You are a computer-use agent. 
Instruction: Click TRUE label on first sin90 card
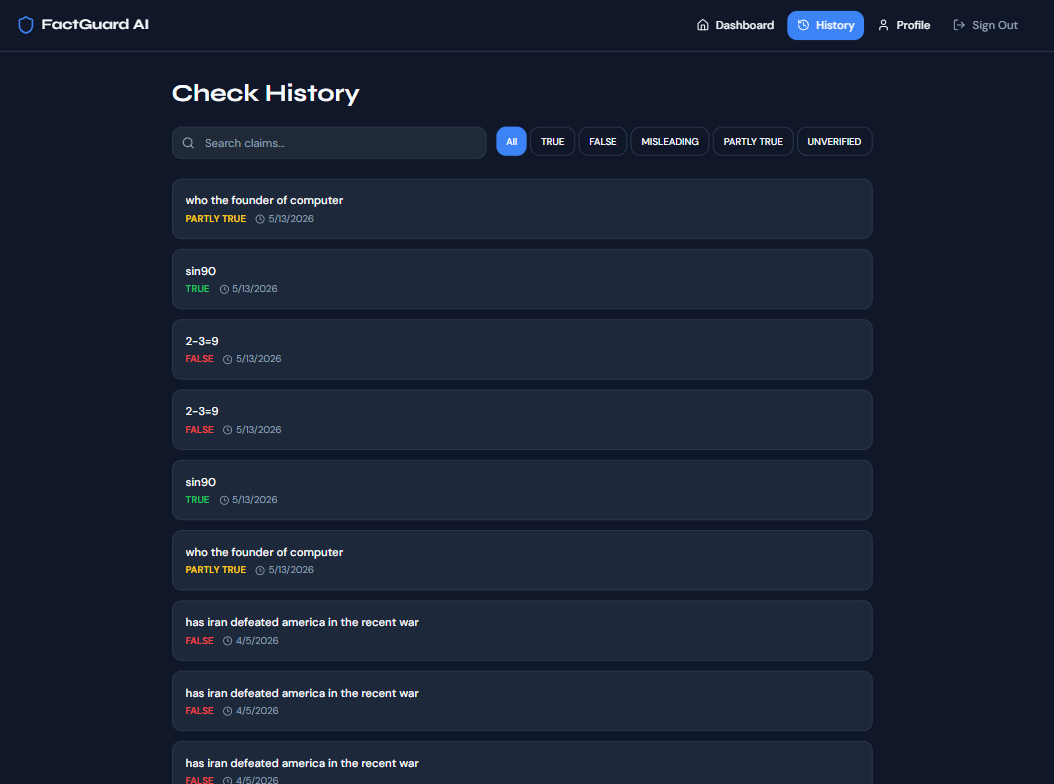[x=197, y=288]
